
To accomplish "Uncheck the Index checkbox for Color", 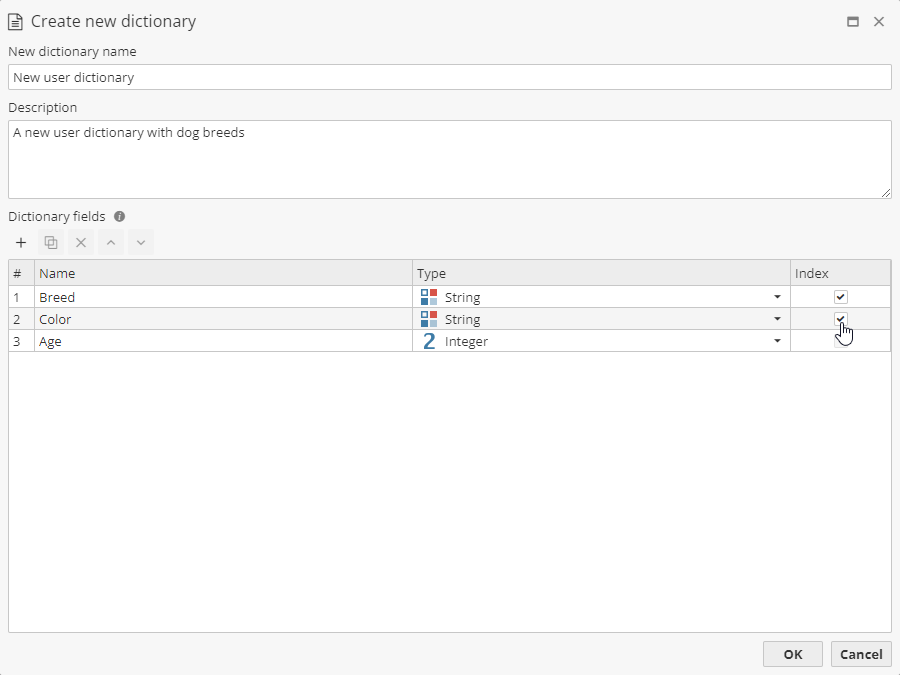I will pyautogui.click(x=840, y=318).
